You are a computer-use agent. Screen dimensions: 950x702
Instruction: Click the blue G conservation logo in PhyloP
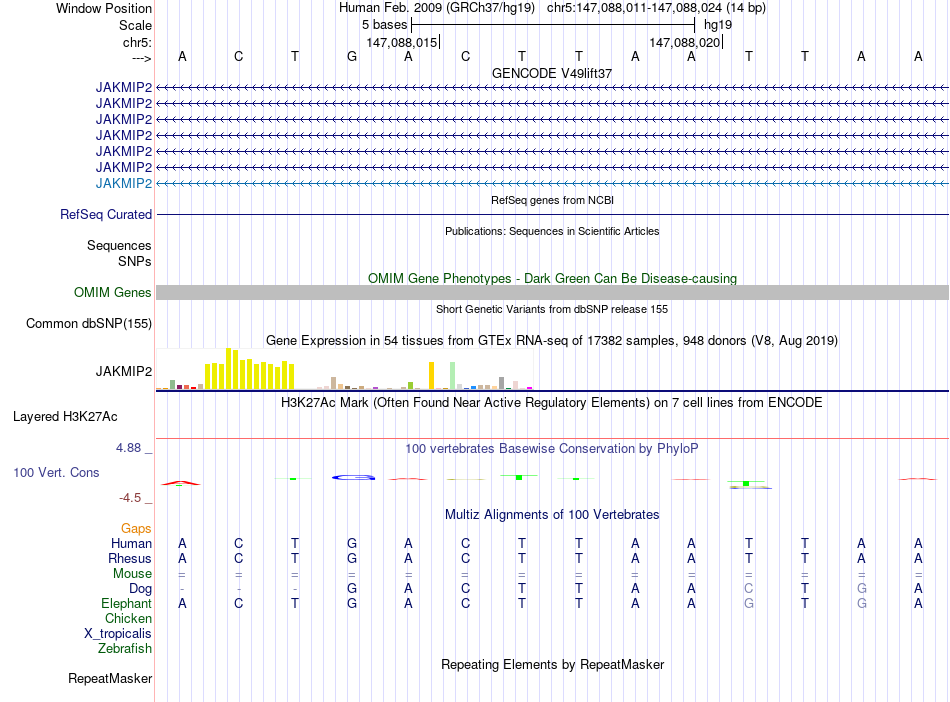coord(353,477)
